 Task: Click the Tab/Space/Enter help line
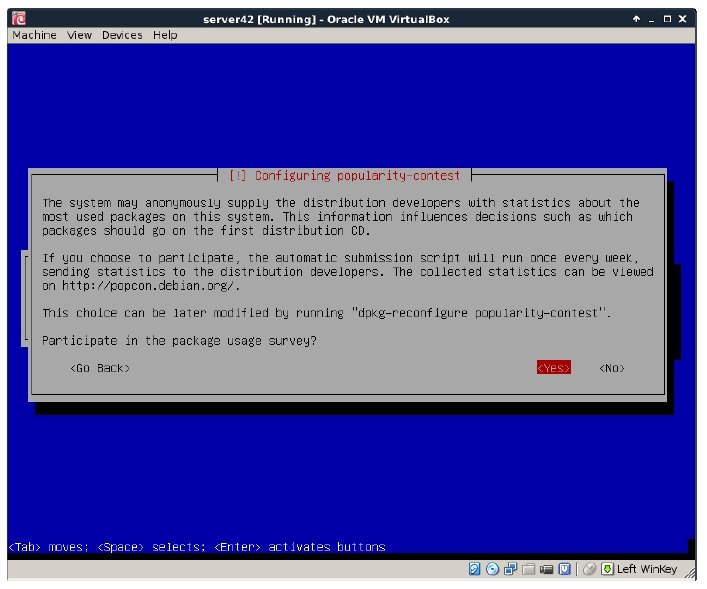[x=197, y=547]
